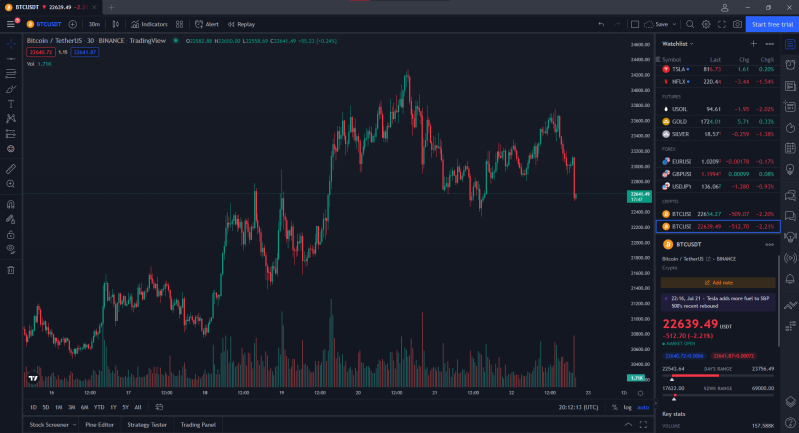799x433 pixels.
Task: Click the details panel scrollbar
Action: coord(779,301)
